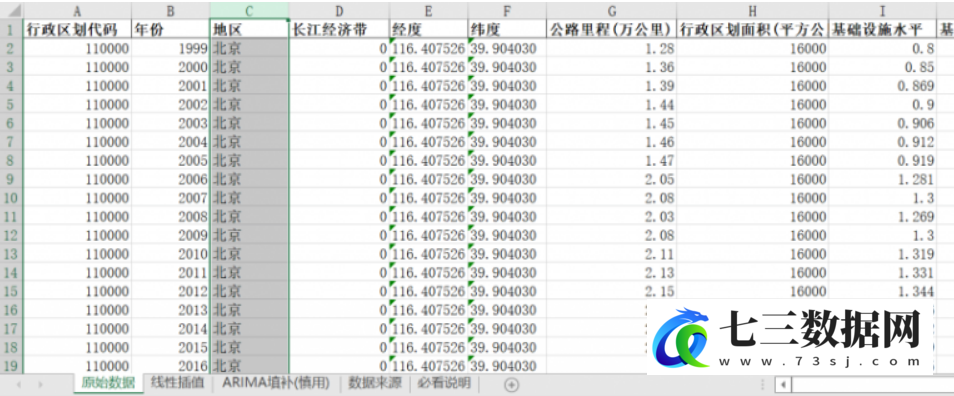954x396 pixels.
Task: Select column A header
Action: point(77,10)
